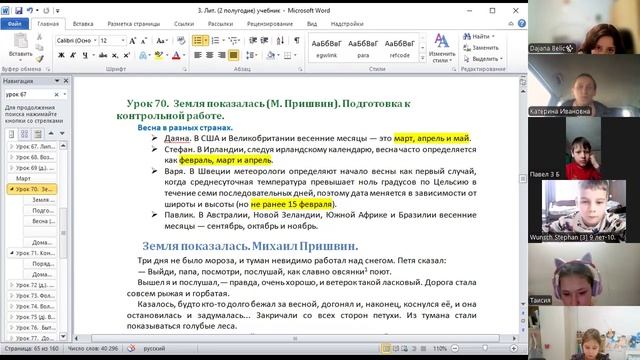Click the Заменить button
Viewport: 640px width, 360px height.
coord(481,48)
